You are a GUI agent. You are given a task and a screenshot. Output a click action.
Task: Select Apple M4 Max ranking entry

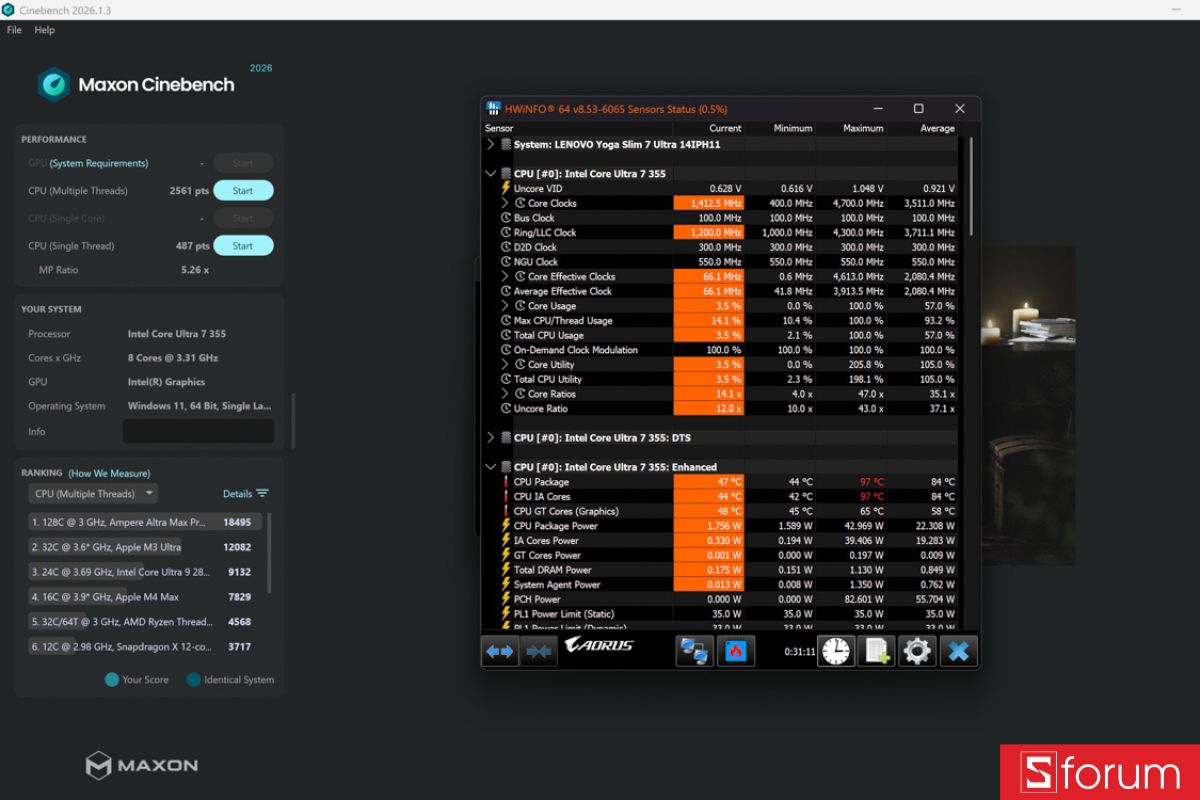point(145,597)
